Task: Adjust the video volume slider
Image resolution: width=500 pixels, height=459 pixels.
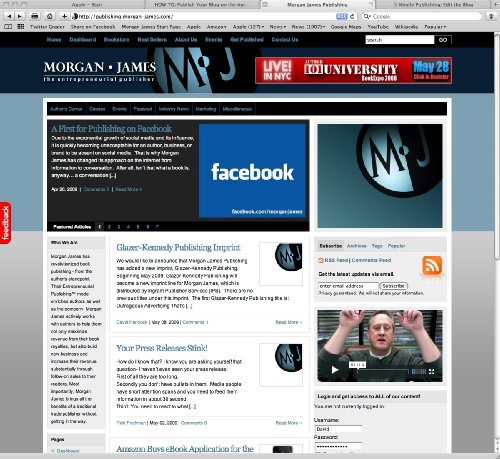Action: pyautogui.click(x=419, y=371)
